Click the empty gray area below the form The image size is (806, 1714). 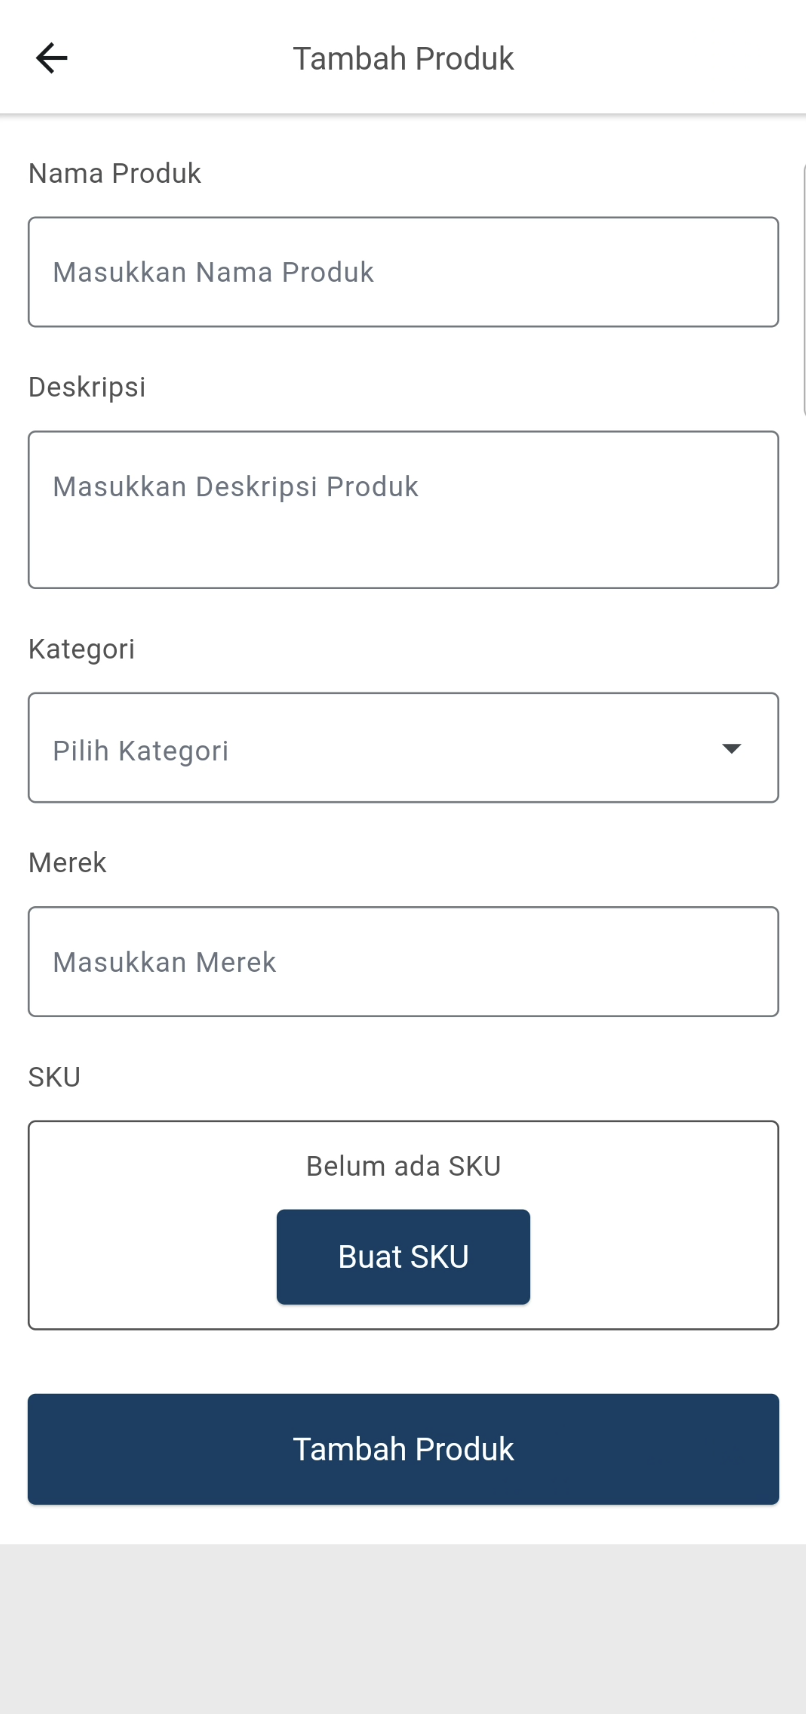[403, 1630]
